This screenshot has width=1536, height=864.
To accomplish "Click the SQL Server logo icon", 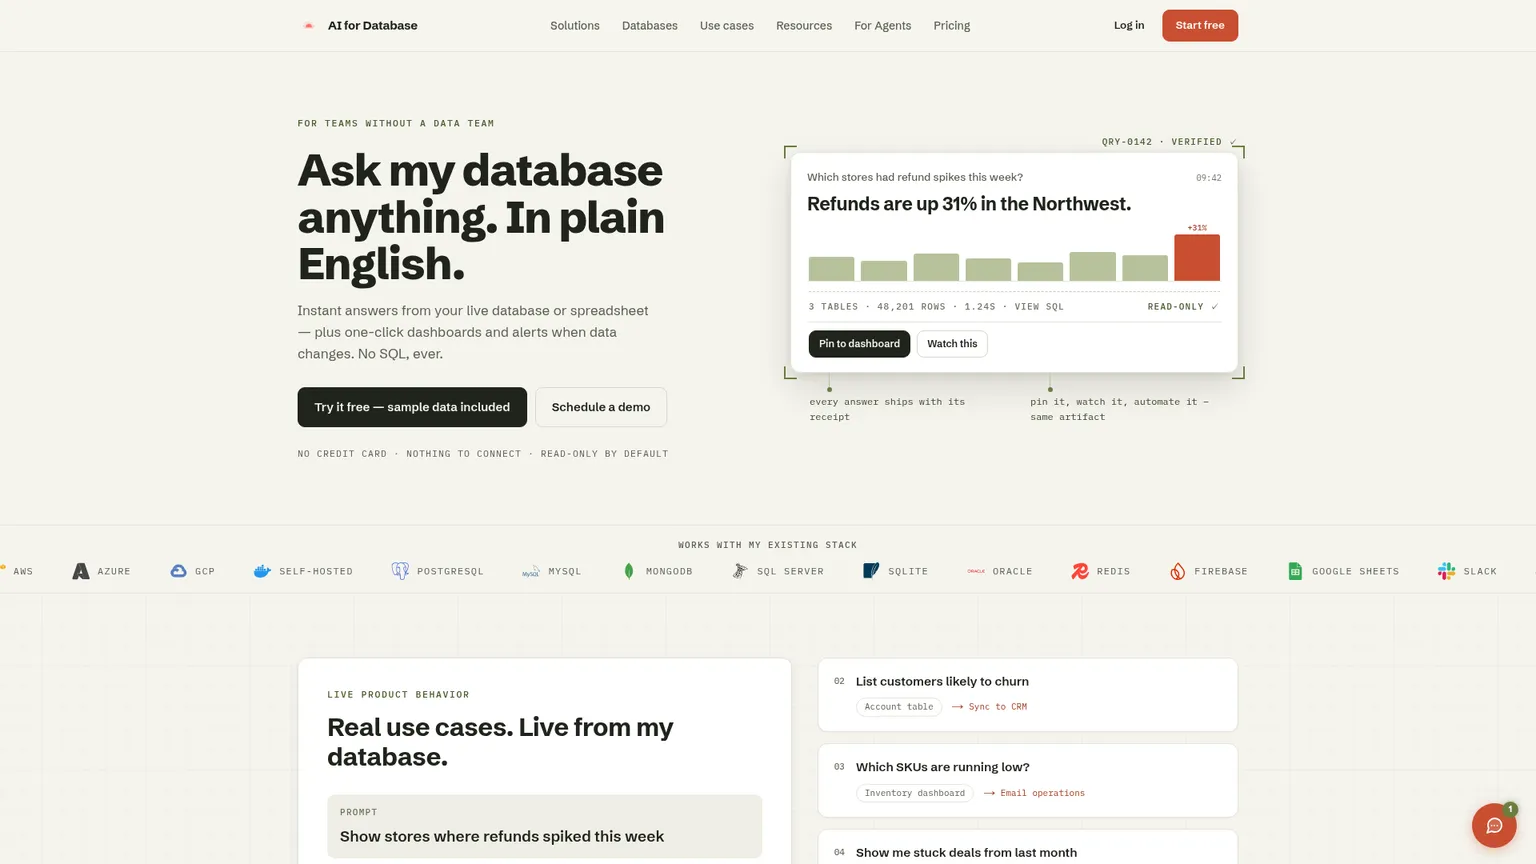I will click(x=740, y=571).
